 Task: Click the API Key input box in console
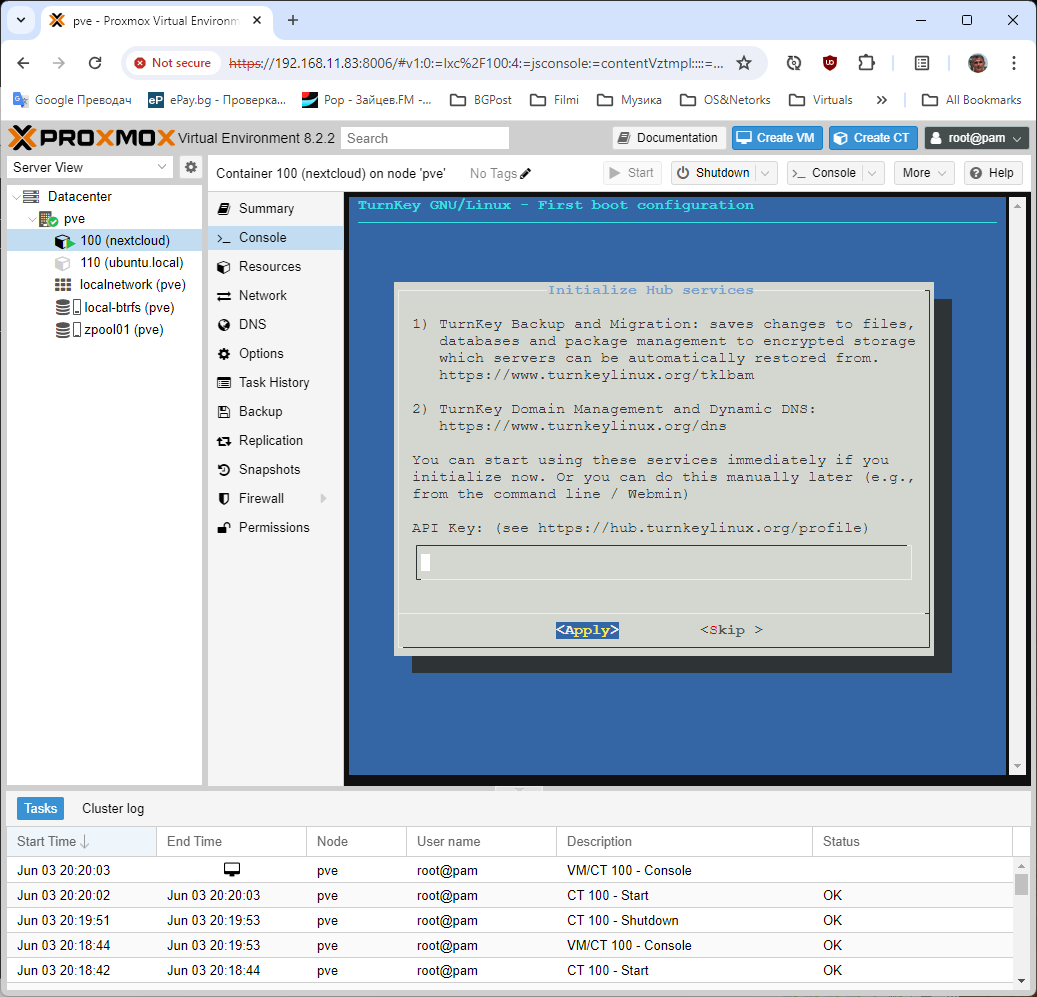click(x=663, y=563)
